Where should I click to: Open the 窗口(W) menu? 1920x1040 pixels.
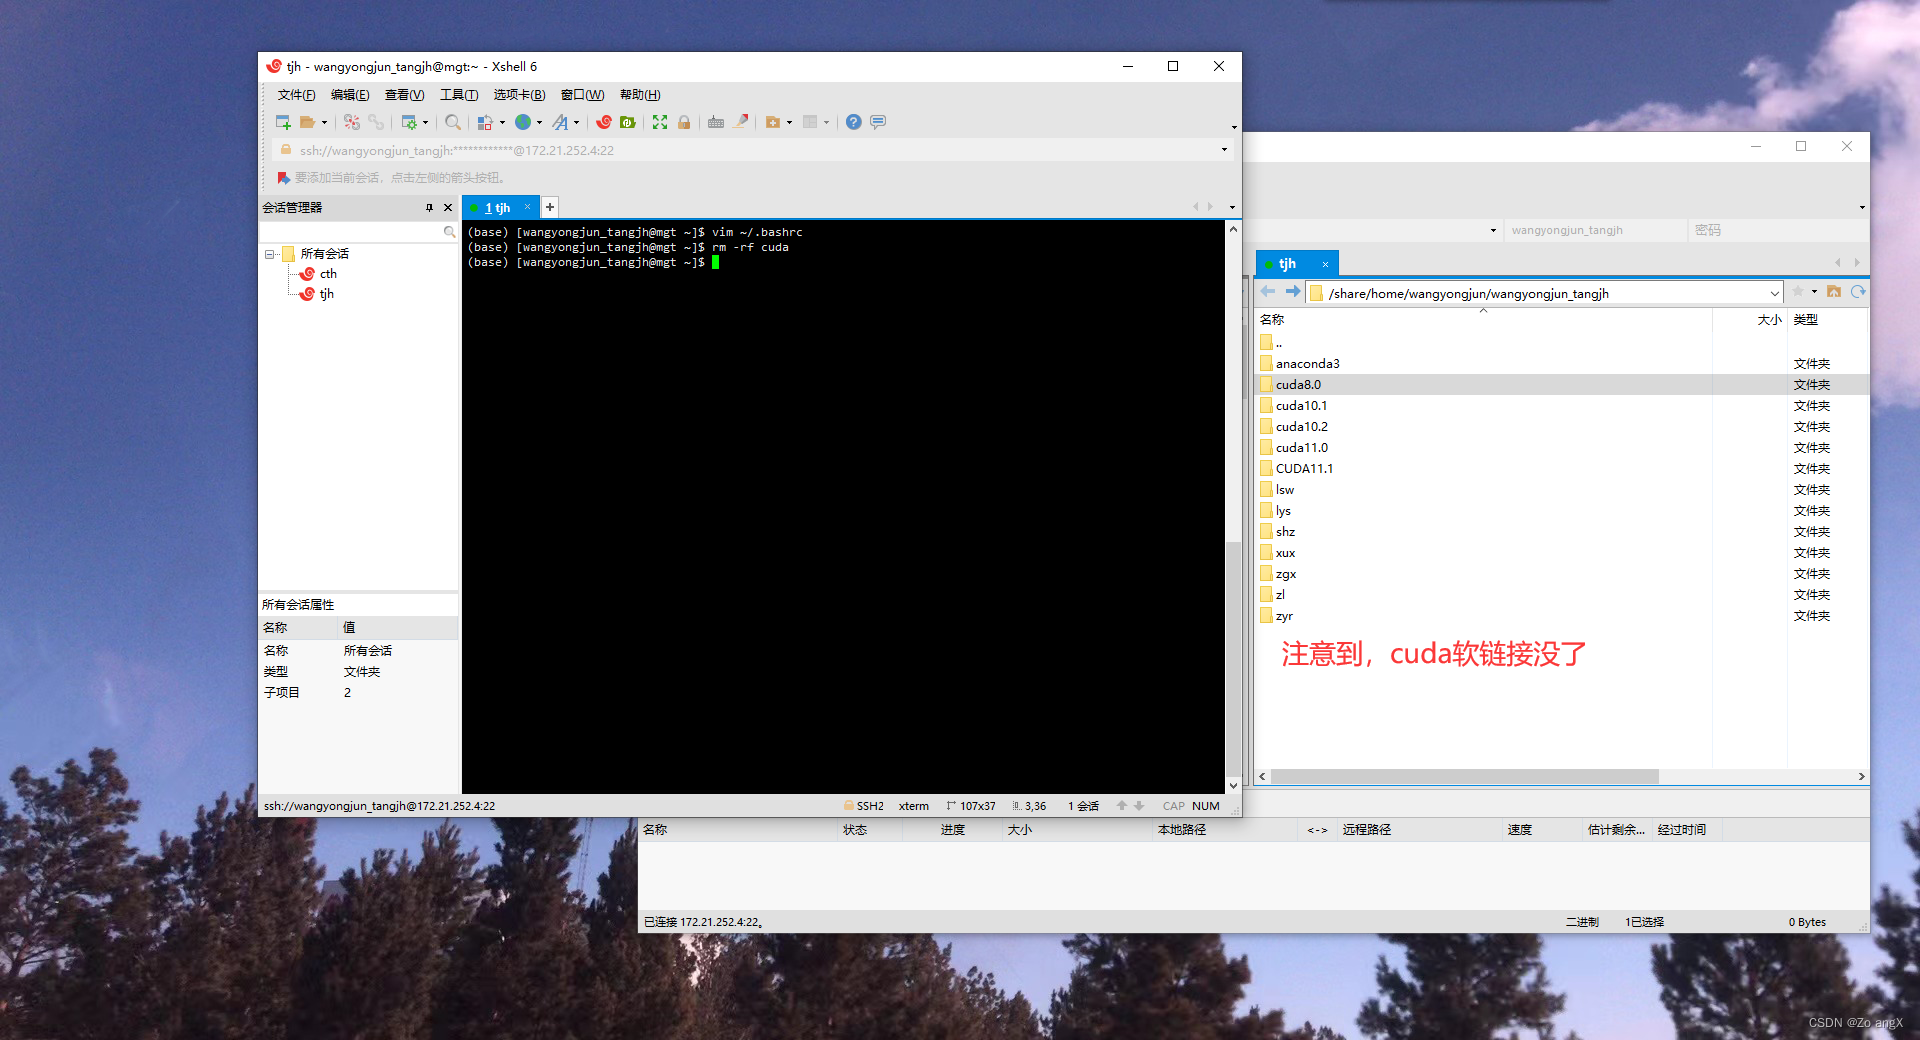pos(582,95)
